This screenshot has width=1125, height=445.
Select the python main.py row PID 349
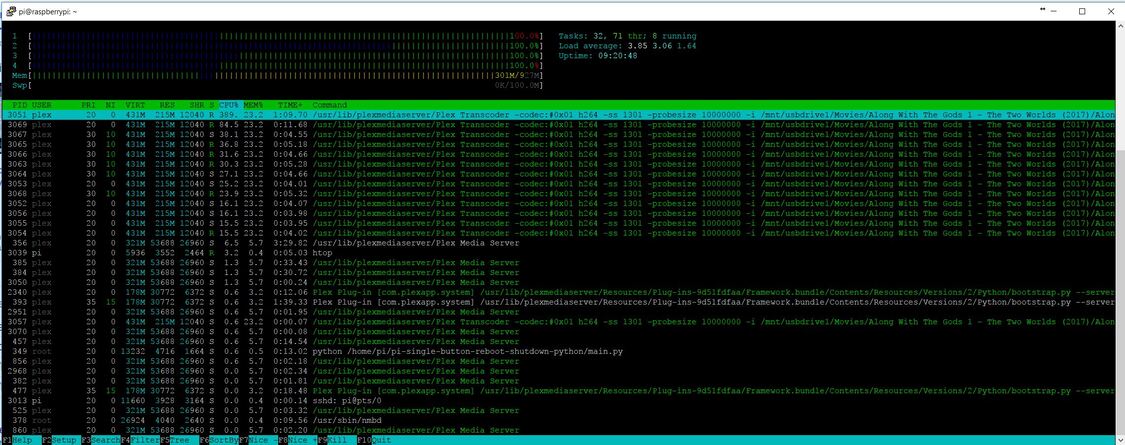(560, 352)
